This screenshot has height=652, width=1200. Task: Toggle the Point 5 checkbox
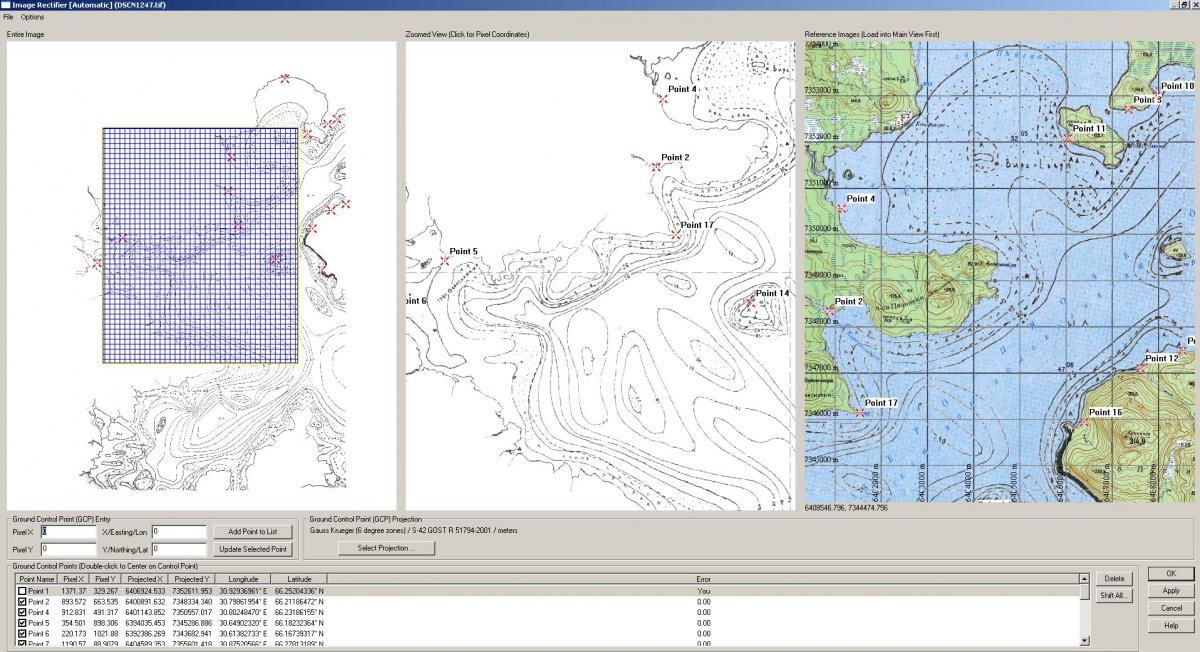(x=22, y=623)
